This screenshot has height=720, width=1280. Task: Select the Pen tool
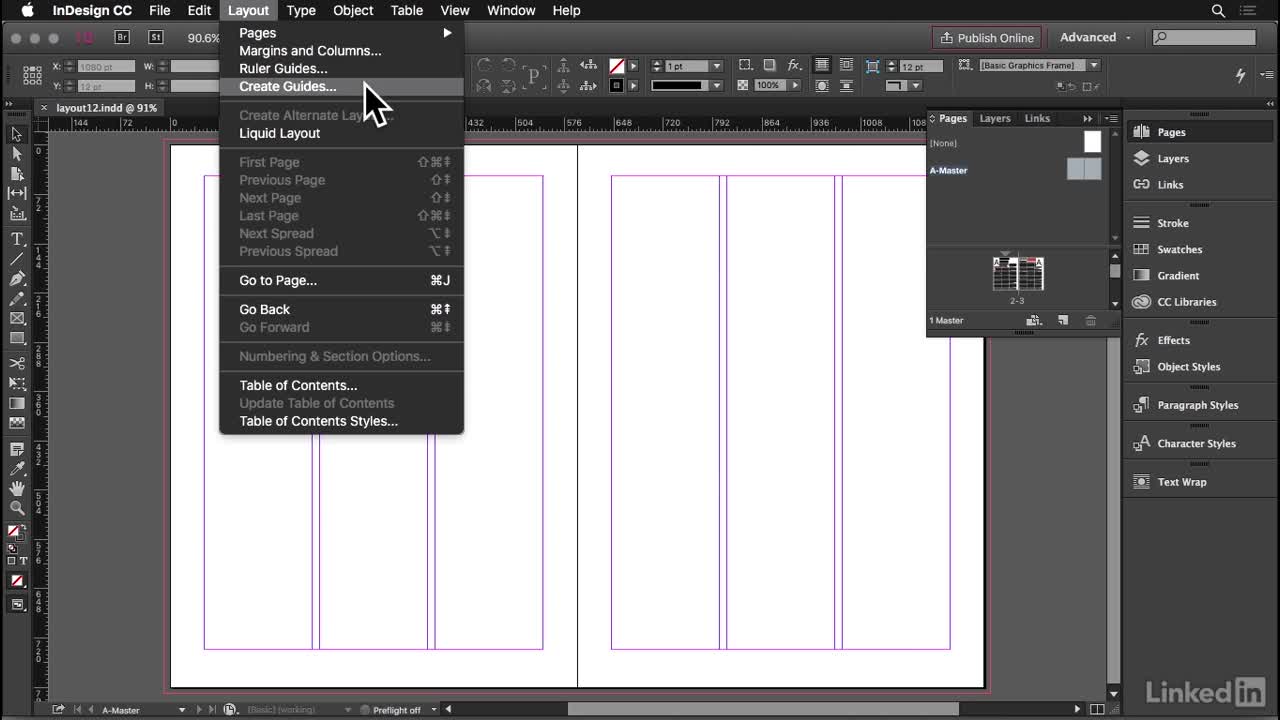click(x=17, y=279)
